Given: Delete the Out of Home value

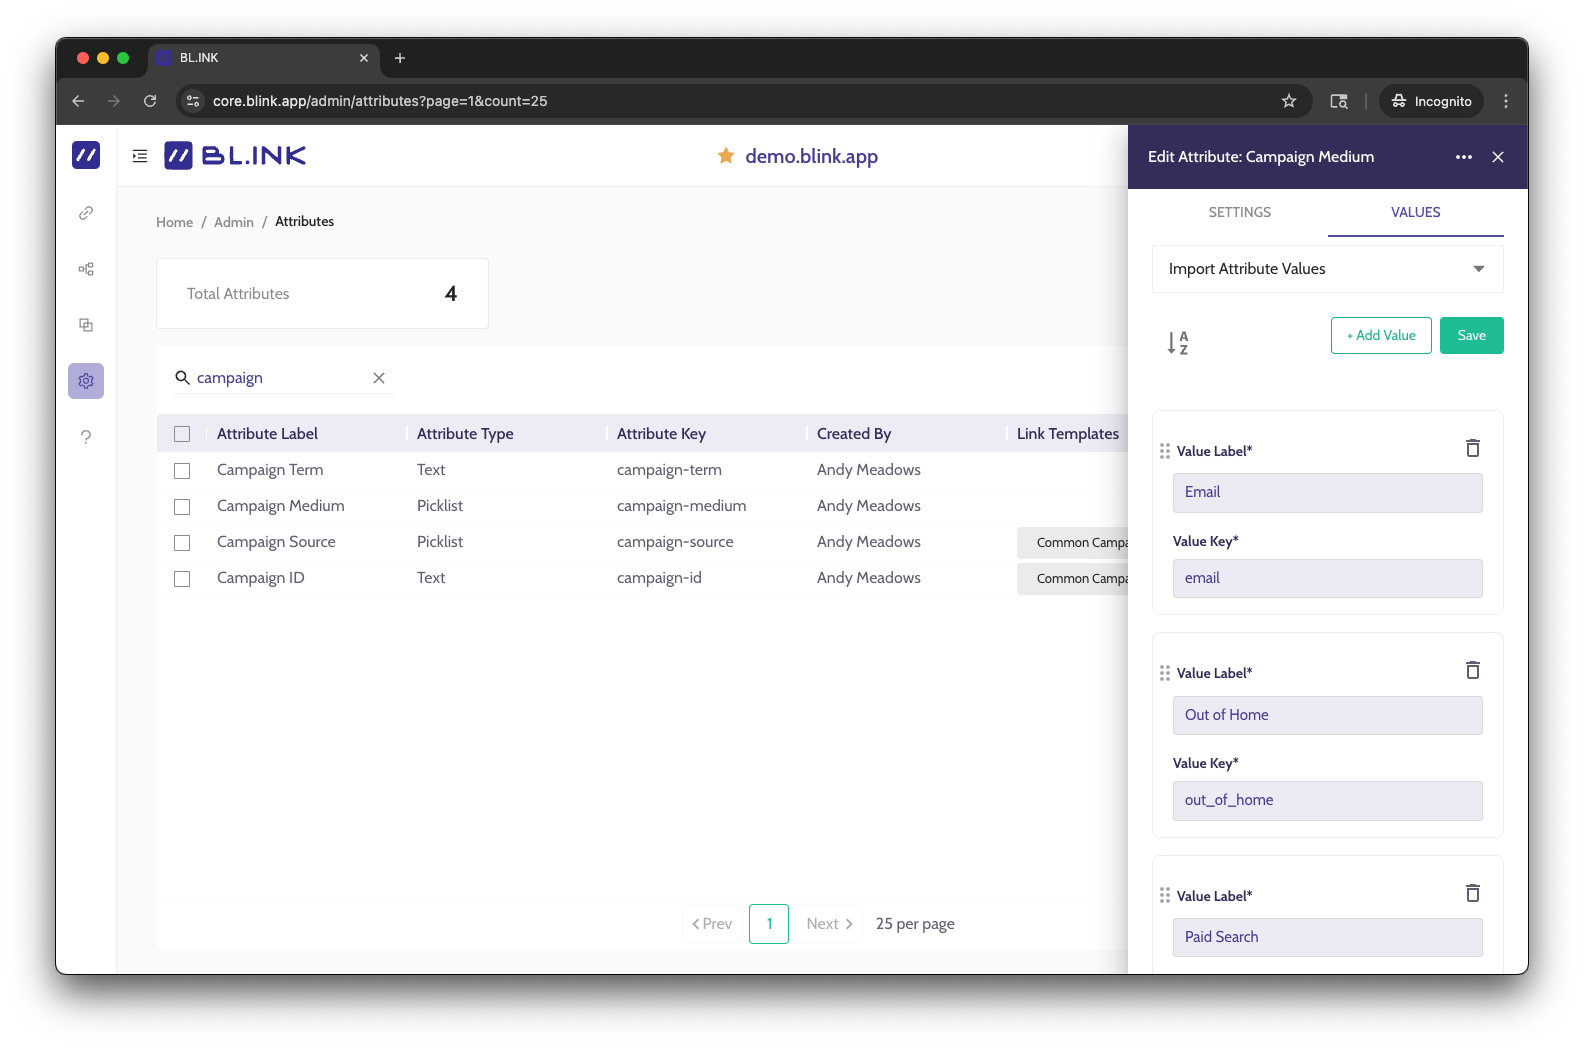Looking at the screenshot, I should tap(1472, 670).
